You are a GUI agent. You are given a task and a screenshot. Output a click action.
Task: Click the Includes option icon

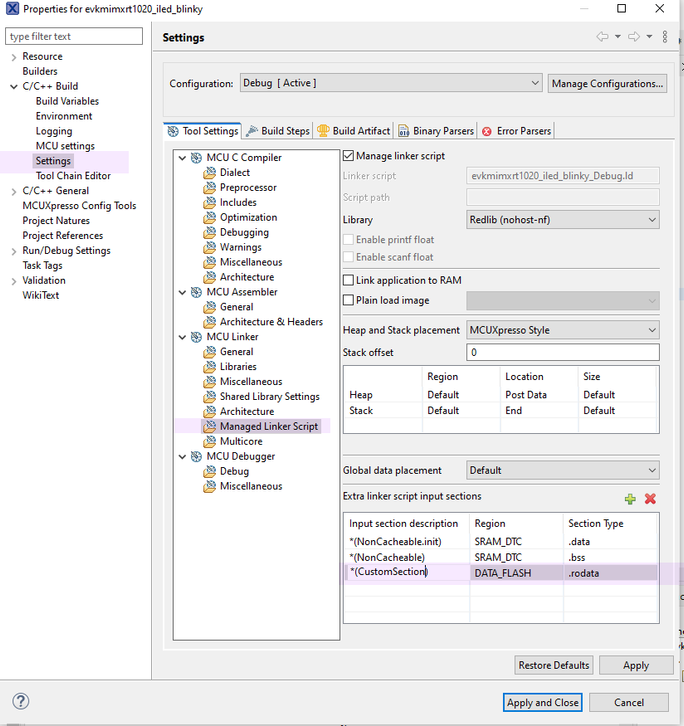coord(210,202)
